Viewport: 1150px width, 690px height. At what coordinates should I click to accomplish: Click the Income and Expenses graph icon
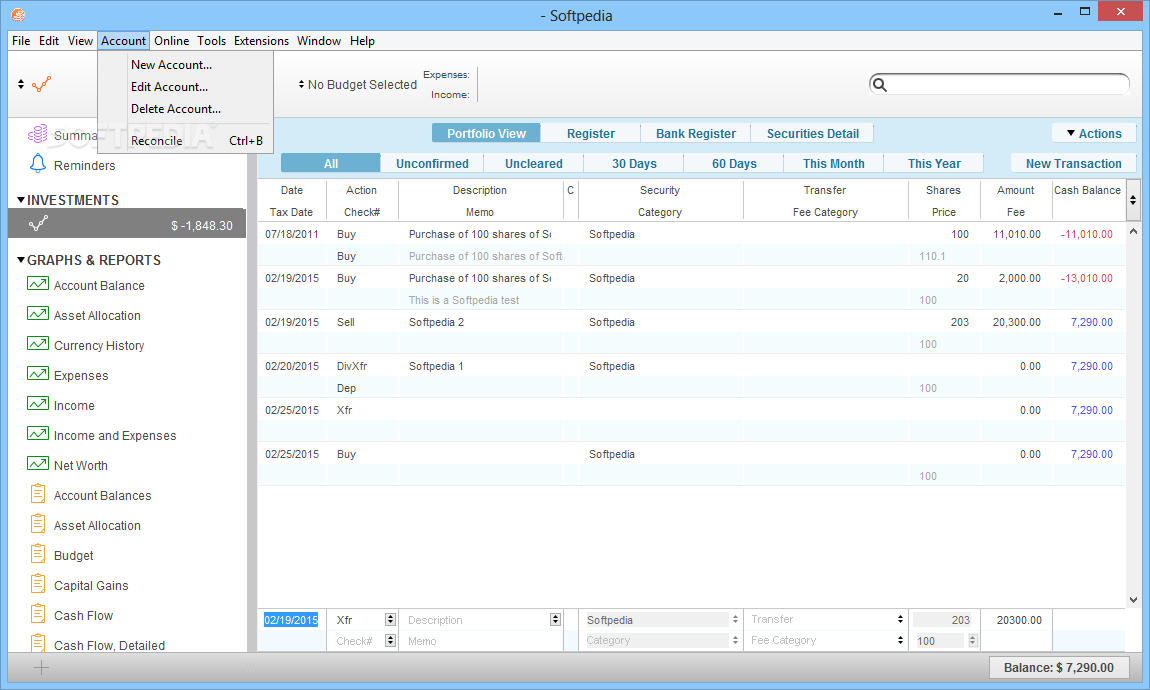[38, 434]
